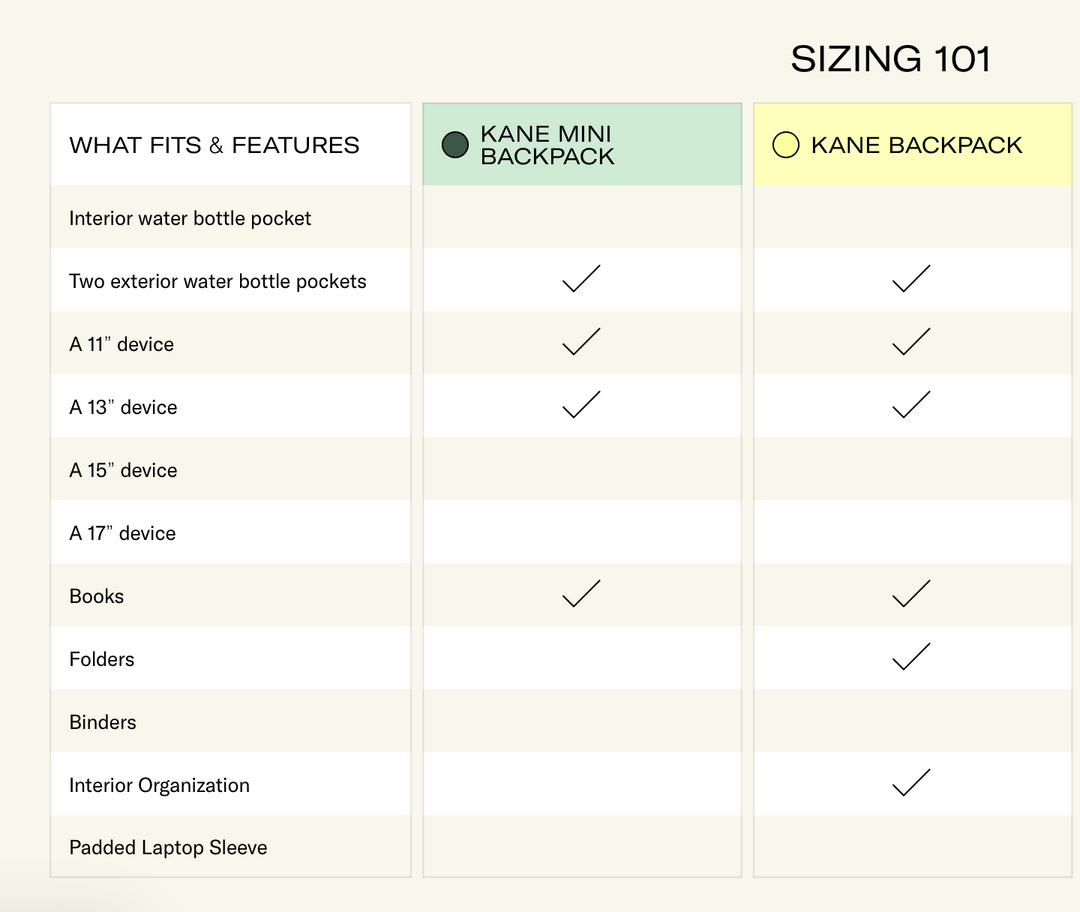Select the yellow Kane Backpack color circle
Screen dimensions: 1080x912
coord(786,145)
